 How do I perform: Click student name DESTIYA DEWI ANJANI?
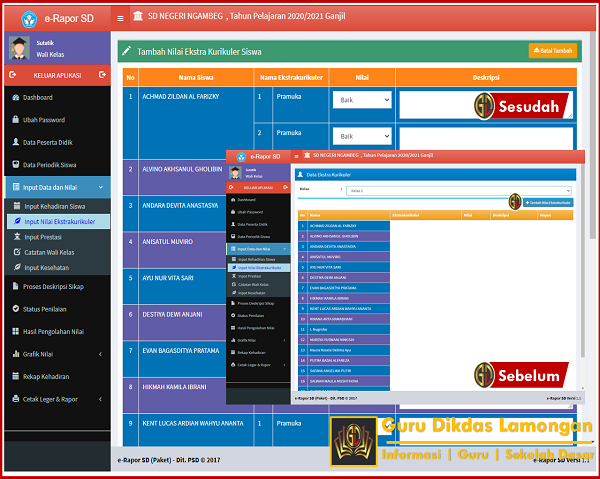point(172,314)
